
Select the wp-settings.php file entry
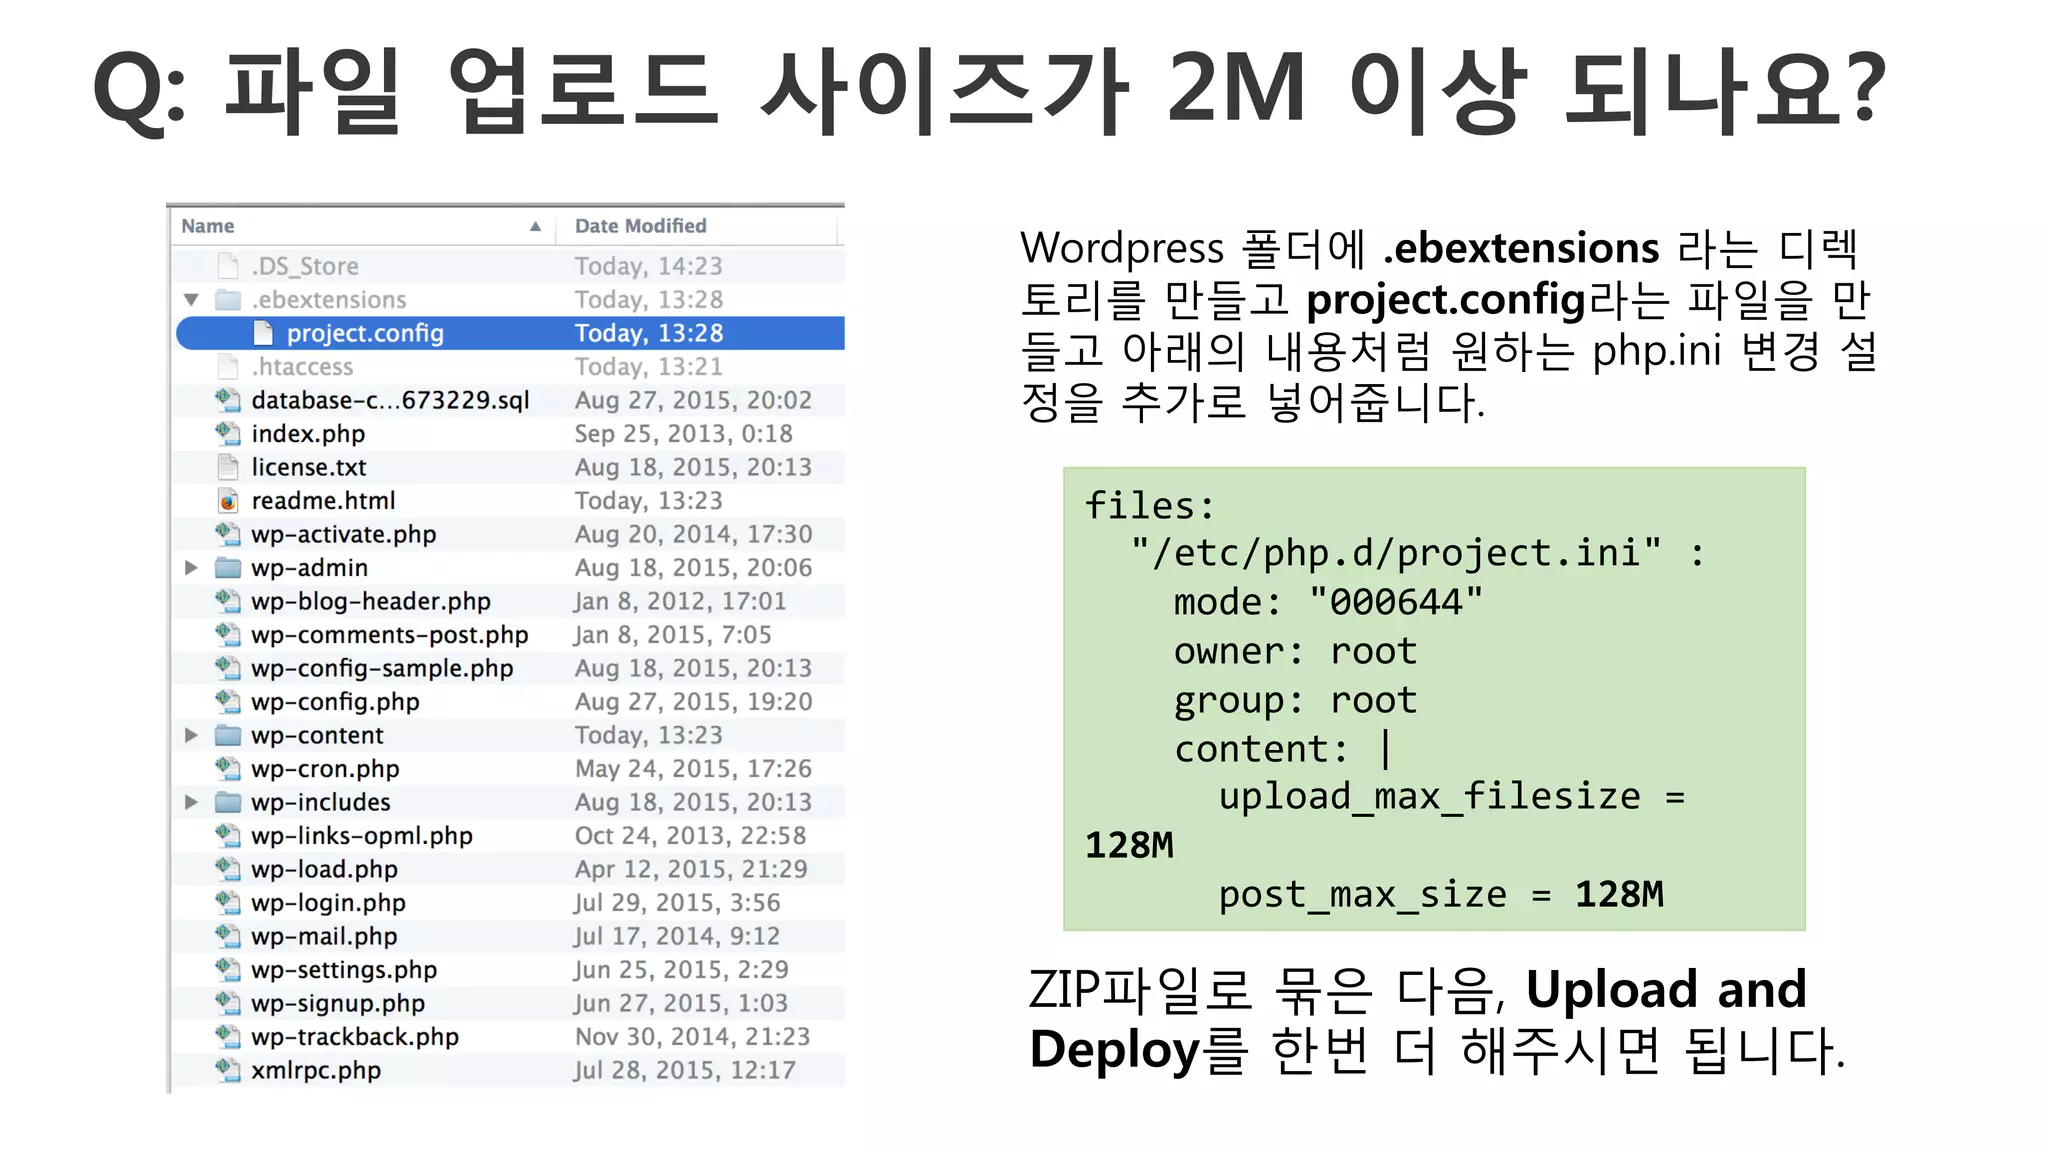coord(344,970)
